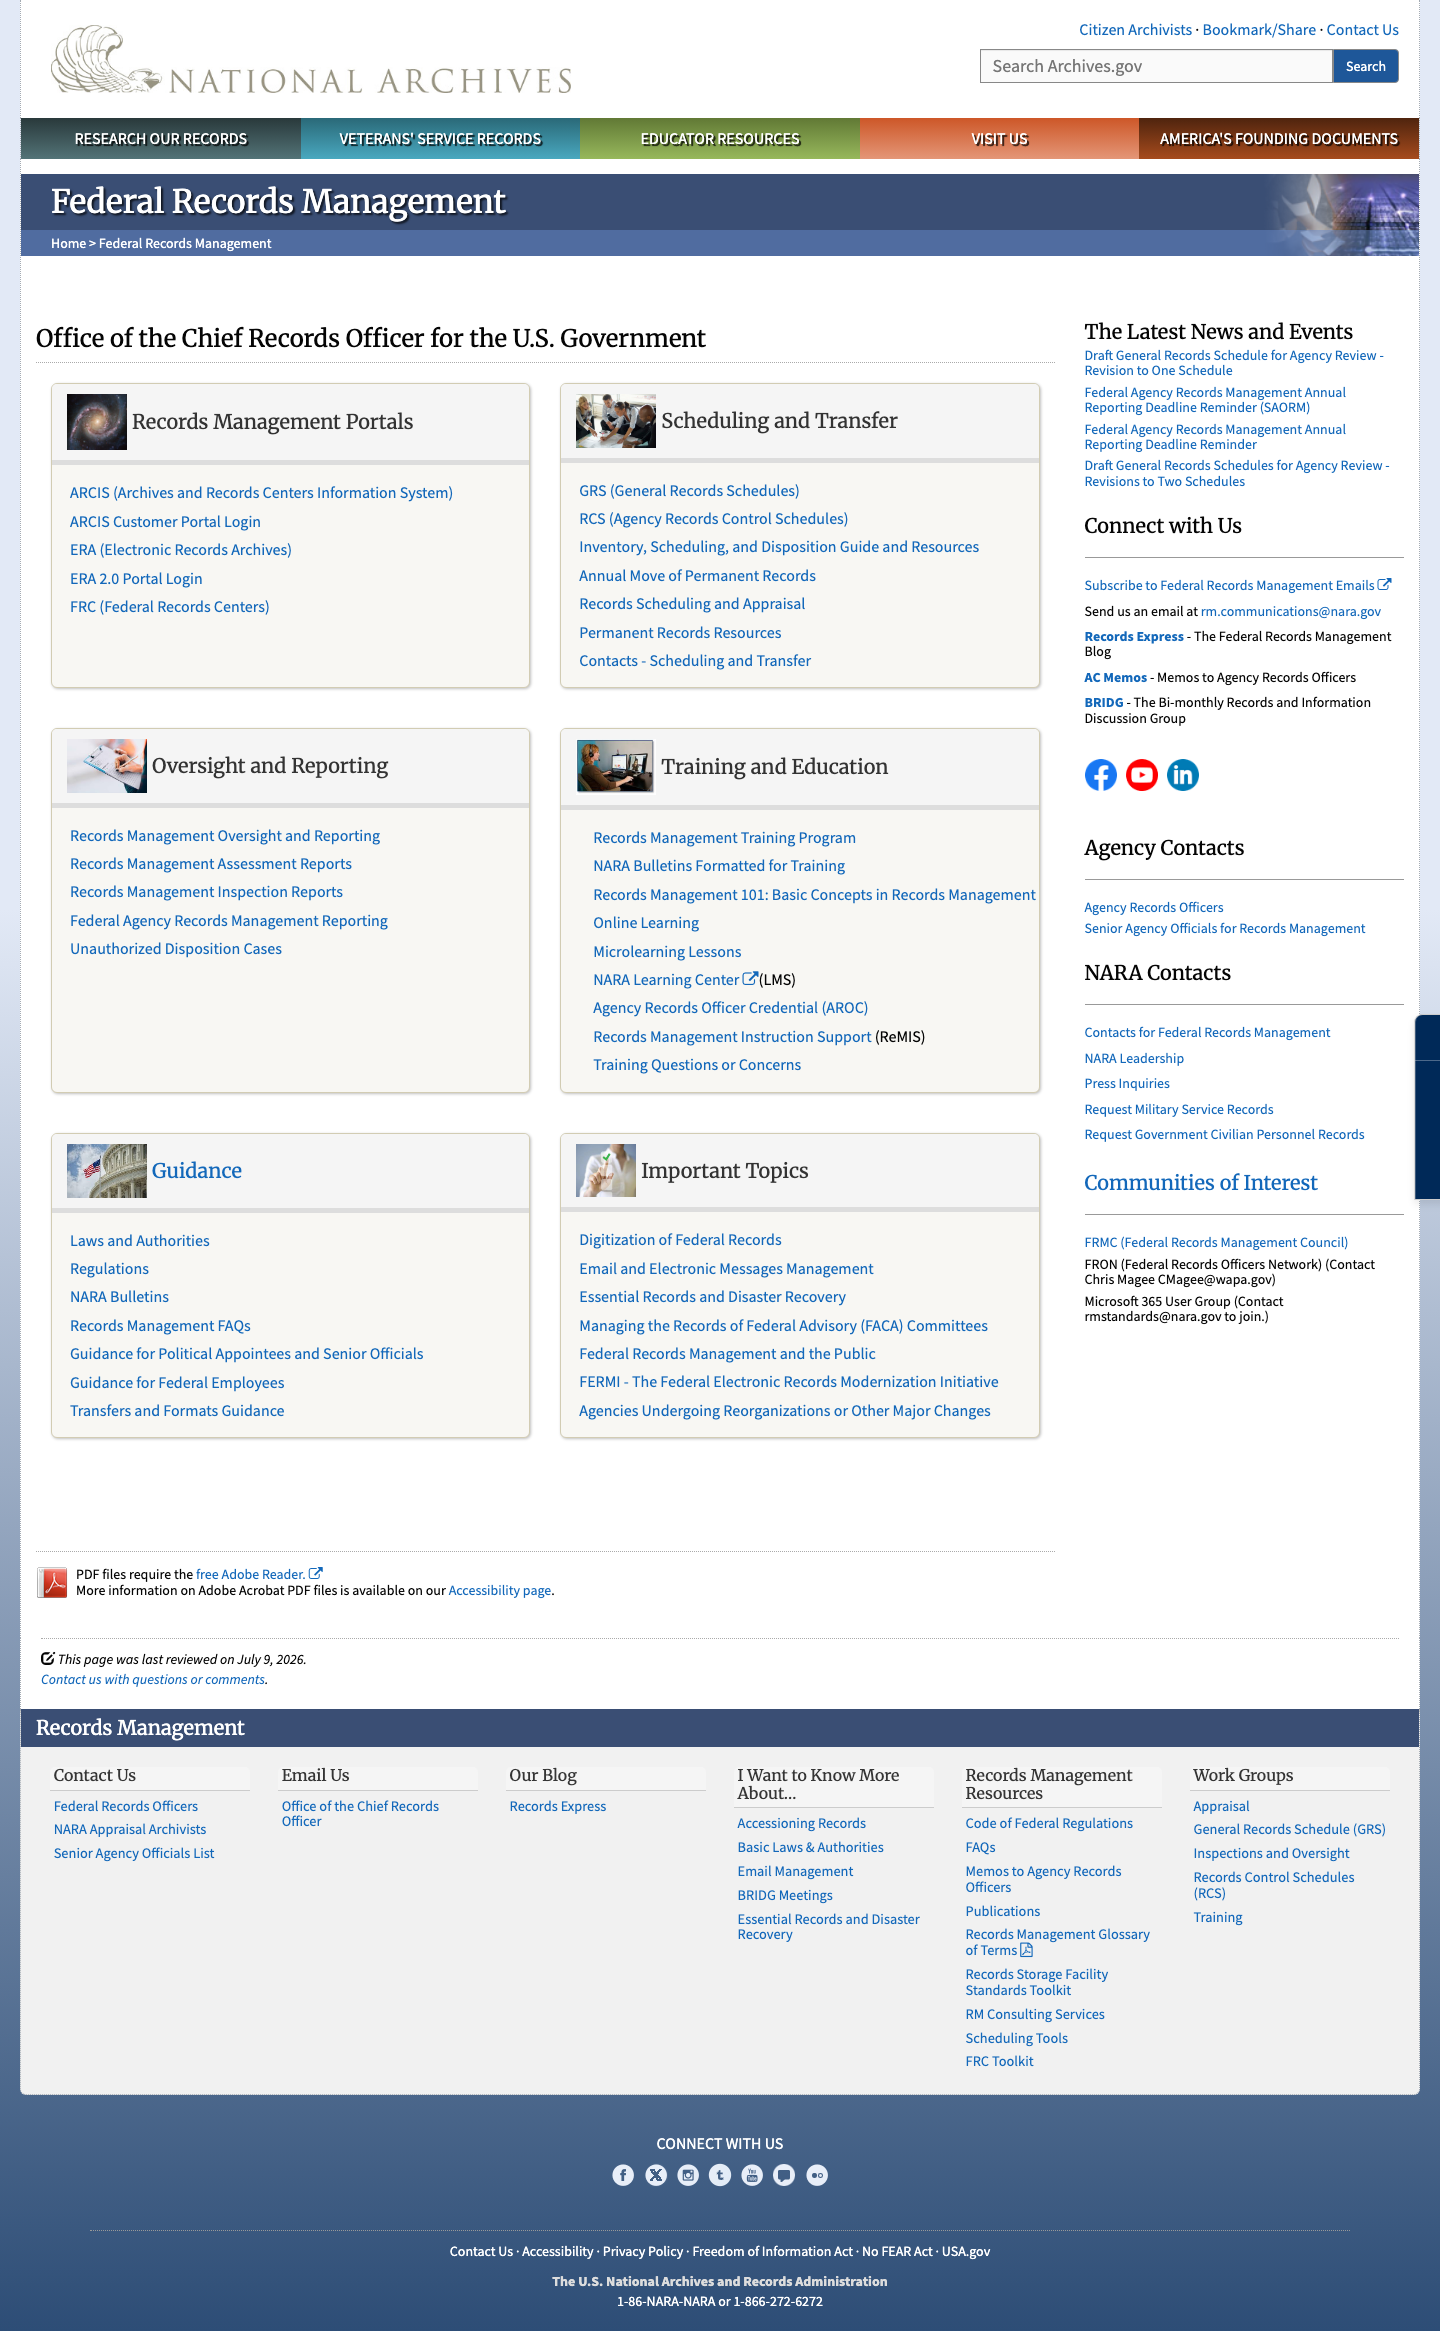The height and width of the screenshot is (2331, 1440).
Task: Open Unauthorized Disposition Cases link
Action: click(x=176, y=949)
